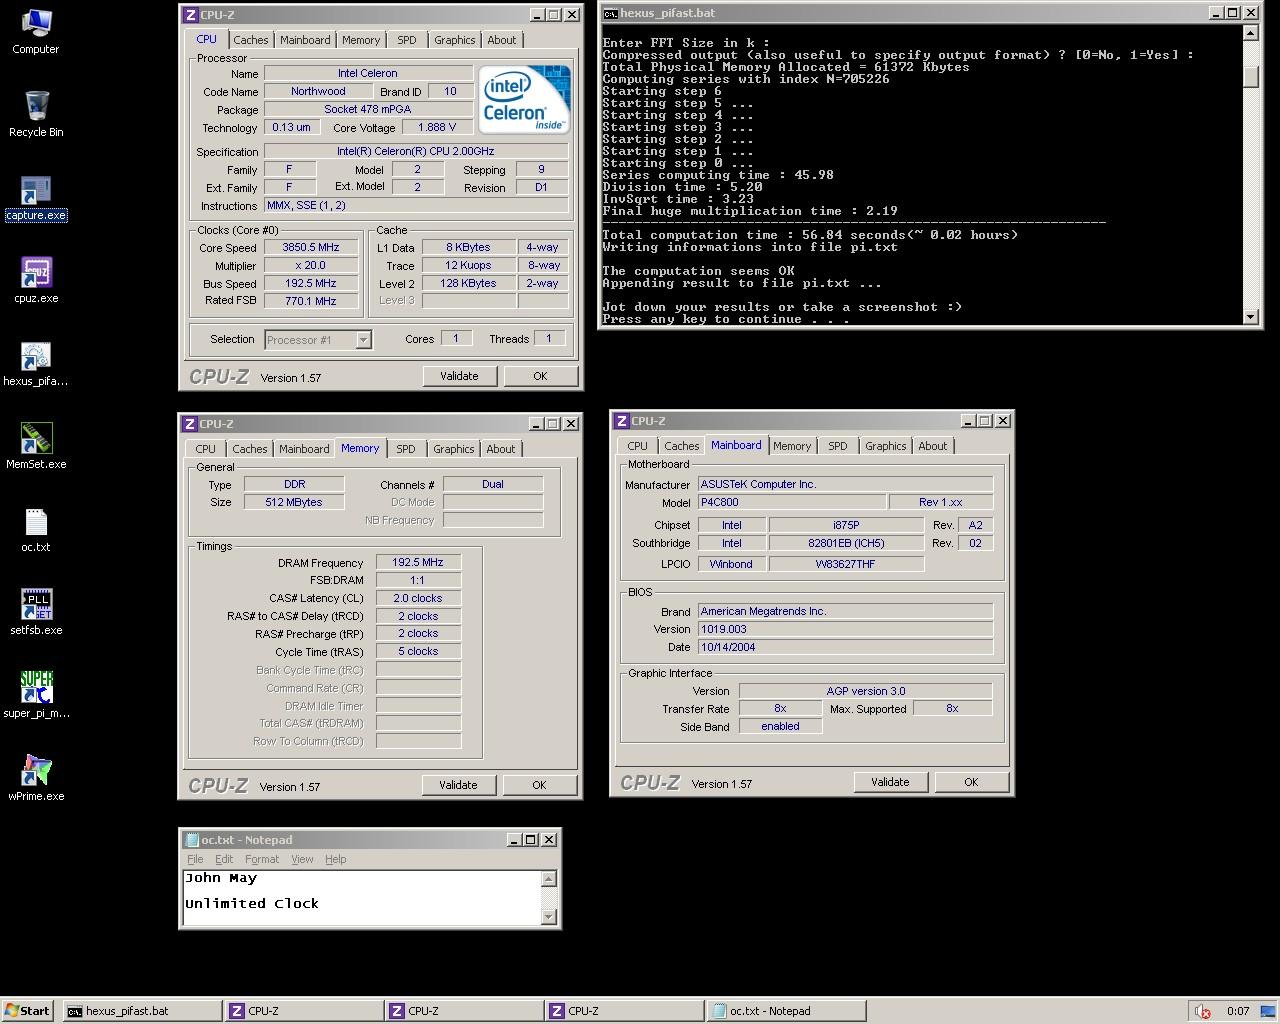Switch to hexus_pifast.bat taskbar button
The width and height of the screenshot is (1280, 1024).
tap(143, 1011)
